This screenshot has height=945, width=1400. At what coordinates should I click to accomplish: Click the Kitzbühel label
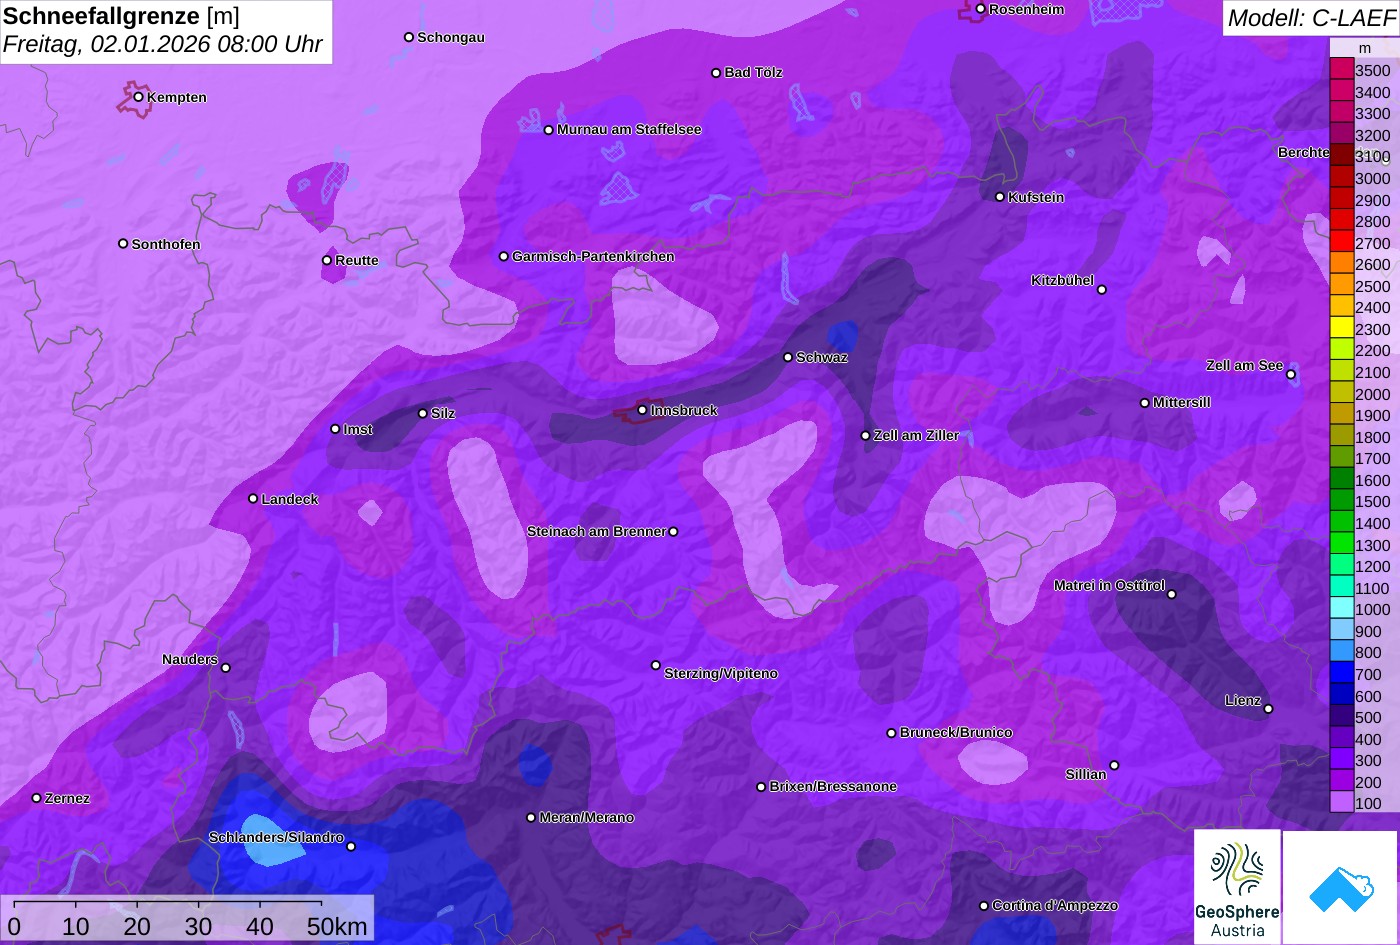tap(1062, 280)
